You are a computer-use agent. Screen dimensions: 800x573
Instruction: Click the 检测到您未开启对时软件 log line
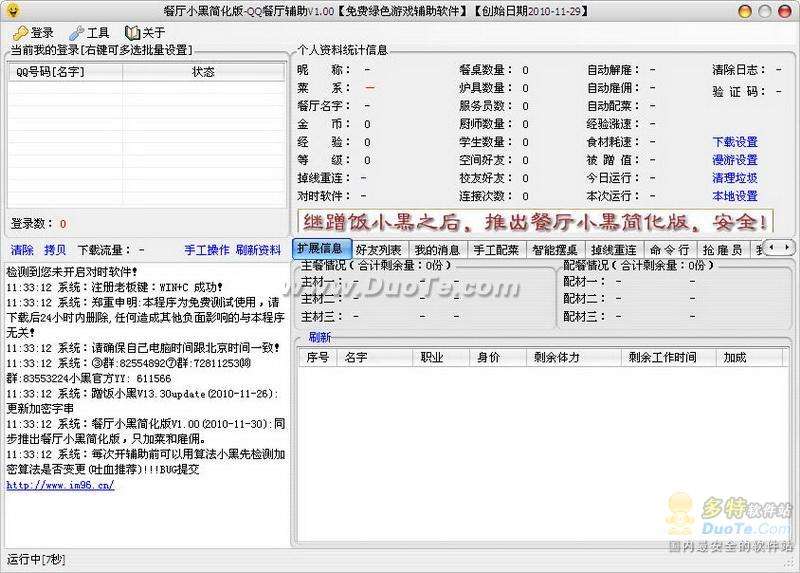coord(72,272)
